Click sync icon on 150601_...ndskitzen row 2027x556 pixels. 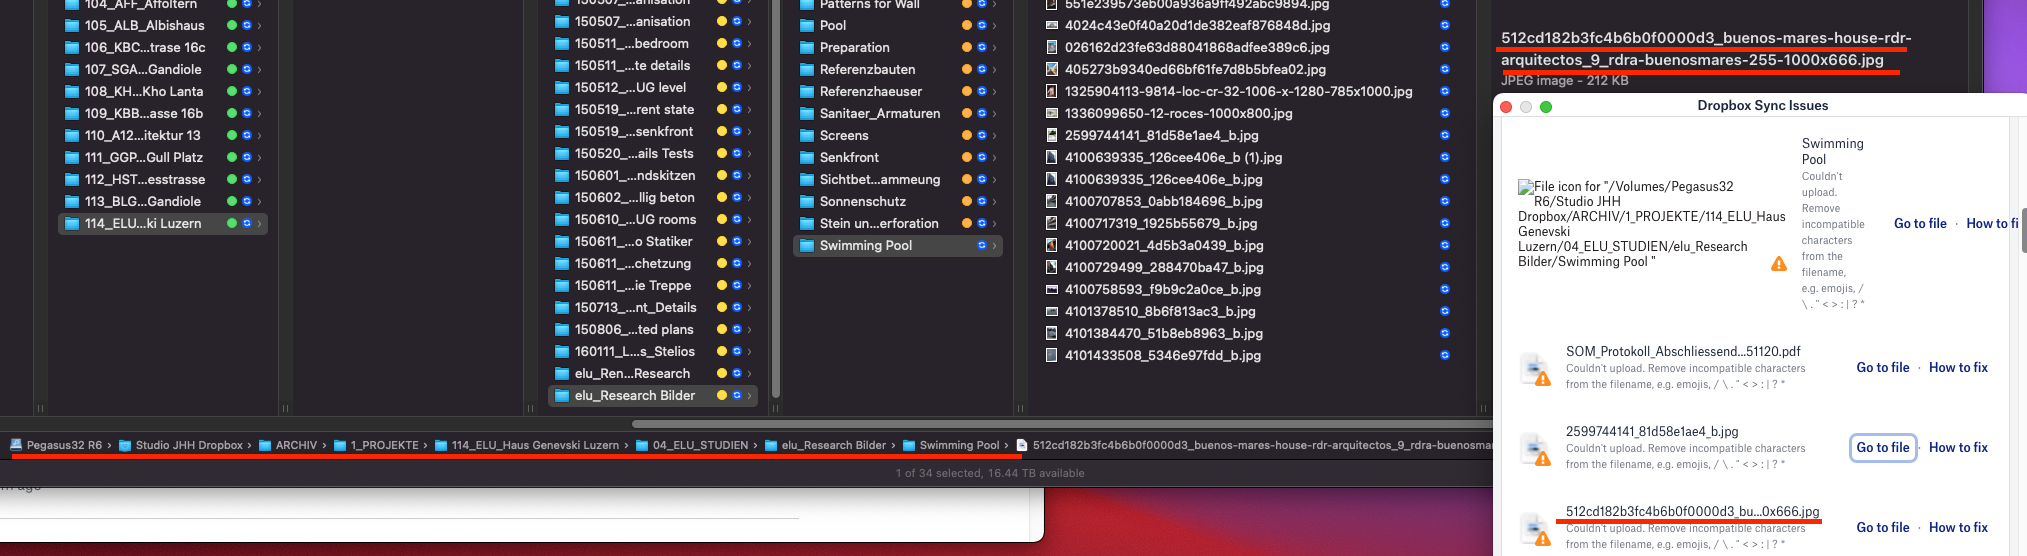click(737, 175)
